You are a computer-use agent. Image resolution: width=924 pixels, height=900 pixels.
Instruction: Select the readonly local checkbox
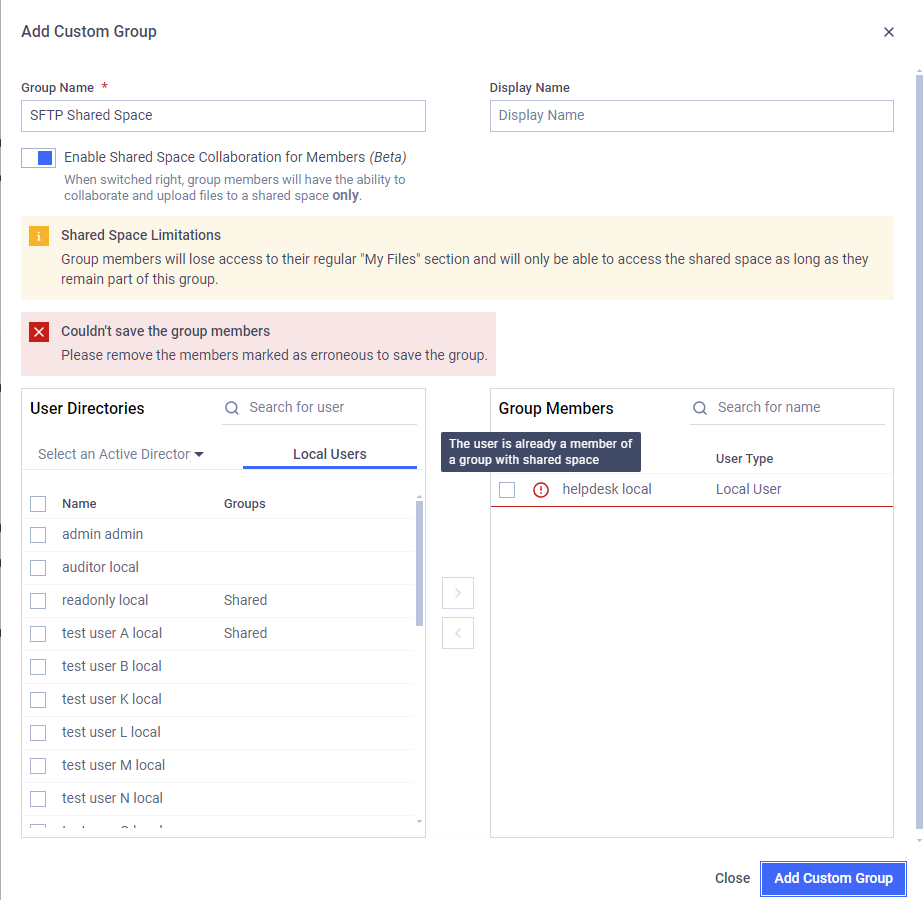(38, 601)
